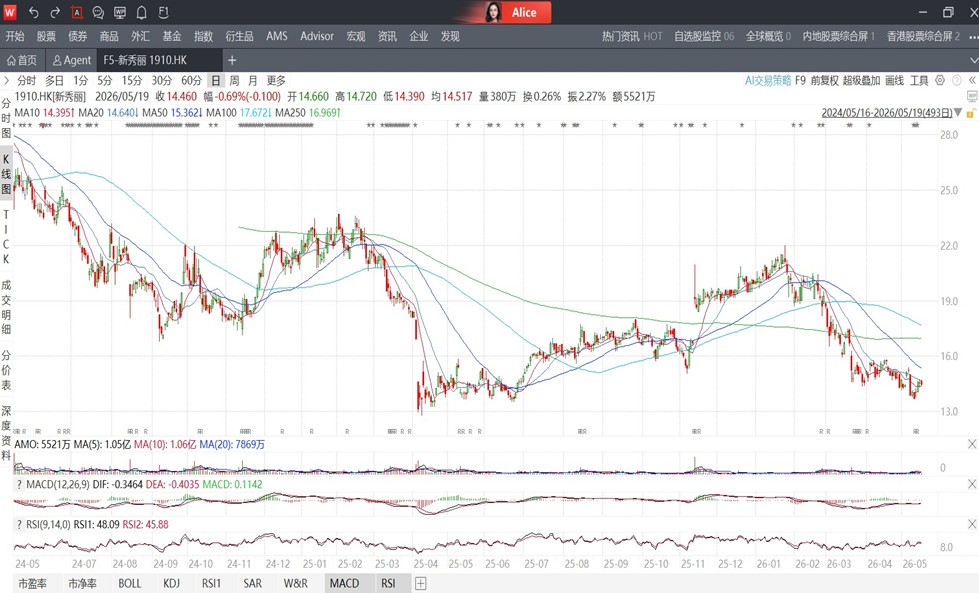Add new indicator with plus box
979x593 pixels.
[420, 583]
